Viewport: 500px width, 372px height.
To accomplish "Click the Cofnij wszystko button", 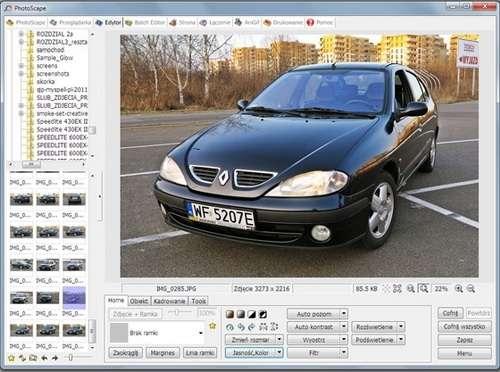I will click(x=464, y=327).
